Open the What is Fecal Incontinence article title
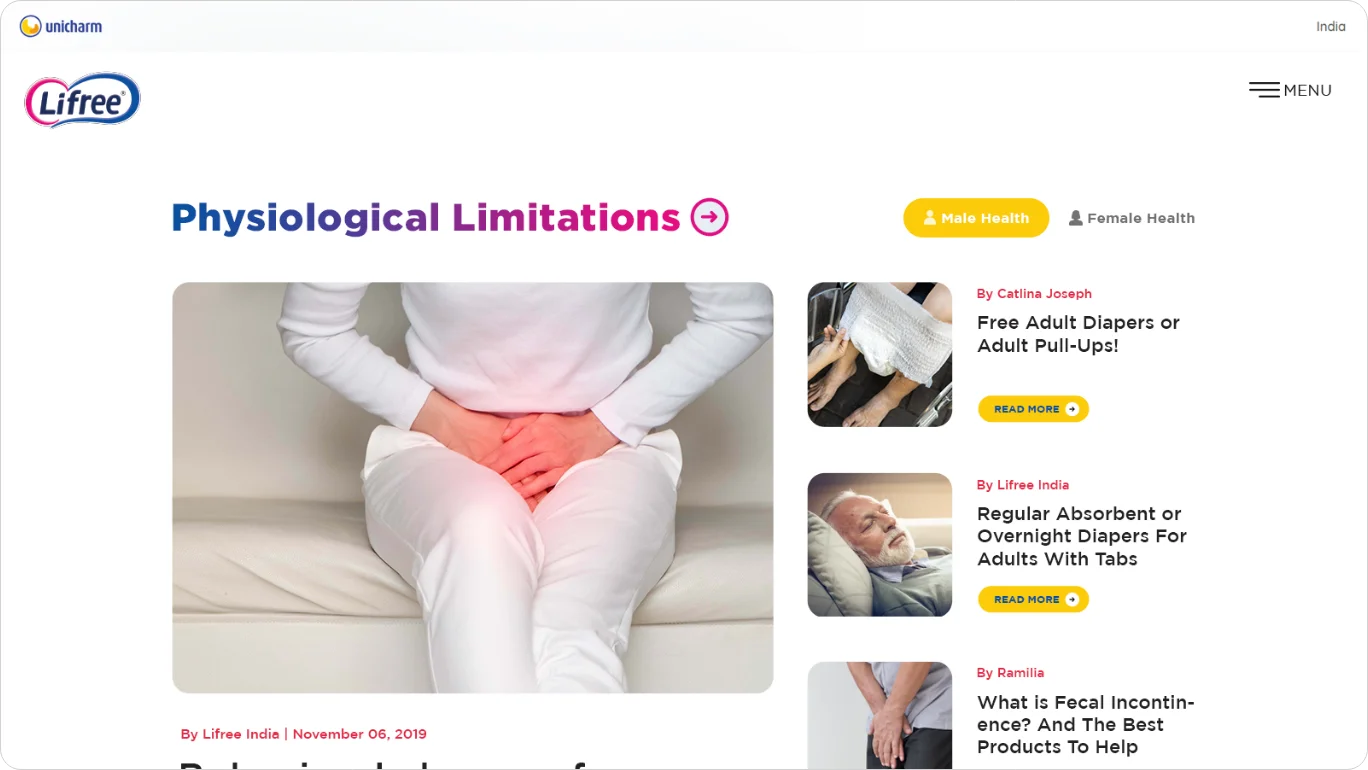1368x770 pixels. point(1086,725)
